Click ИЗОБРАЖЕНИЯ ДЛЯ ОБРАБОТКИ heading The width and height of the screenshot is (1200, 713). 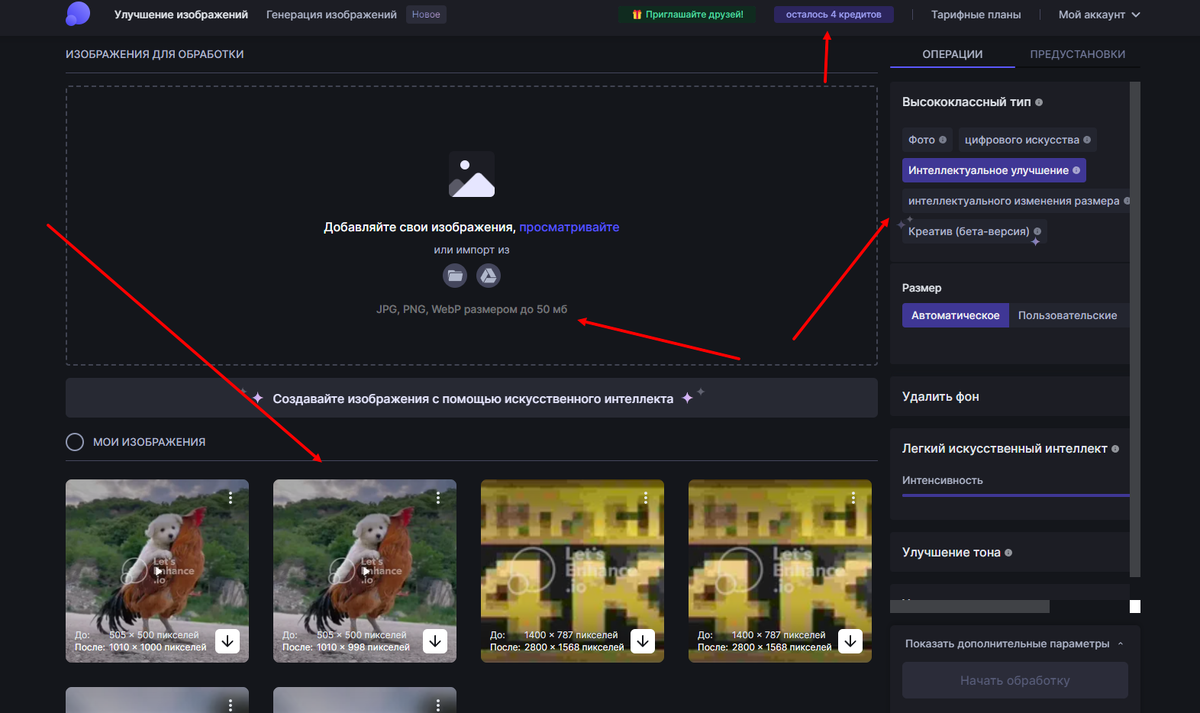coord(155,54)
